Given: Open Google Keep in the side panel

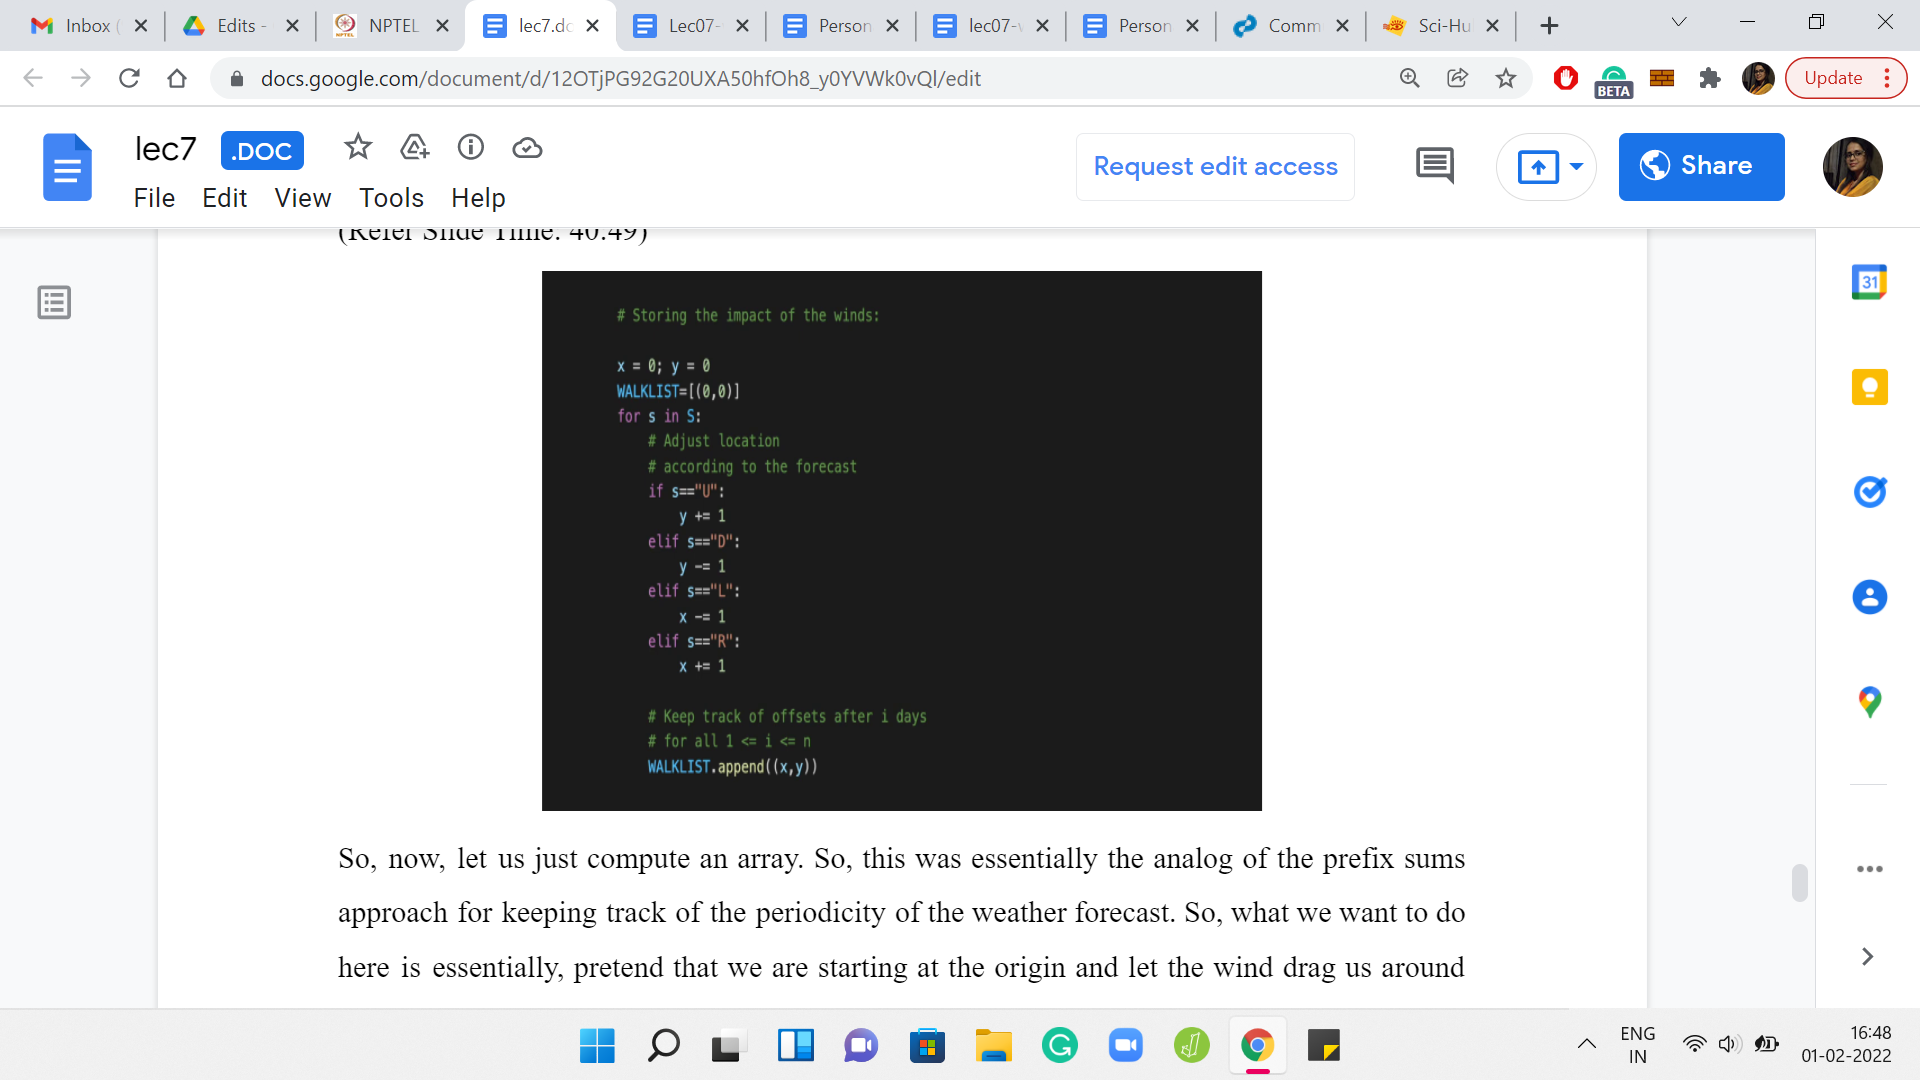Looking at the screenshot, I should pos(1868,387).
